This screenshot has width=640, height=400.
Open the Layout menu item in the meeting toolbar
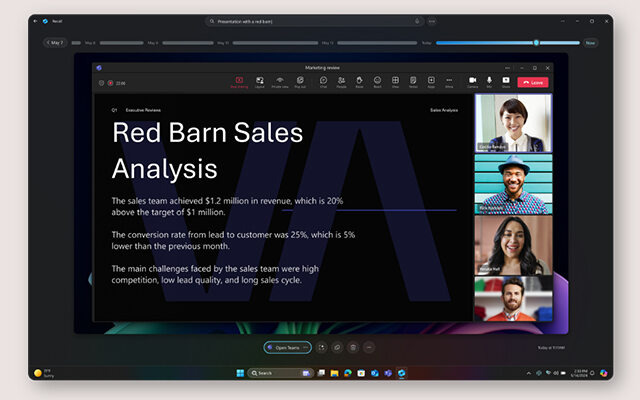coord(260,81)
